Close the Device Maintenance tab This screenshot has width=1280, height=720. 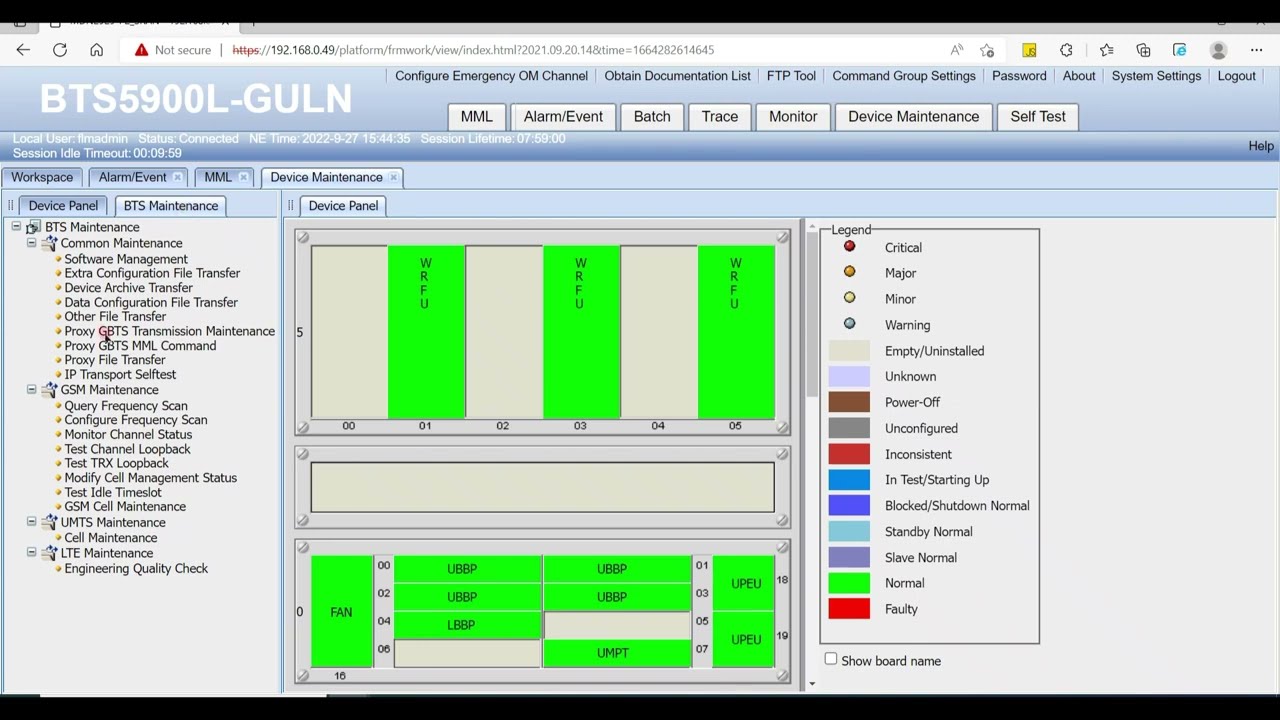click(393, 177)
